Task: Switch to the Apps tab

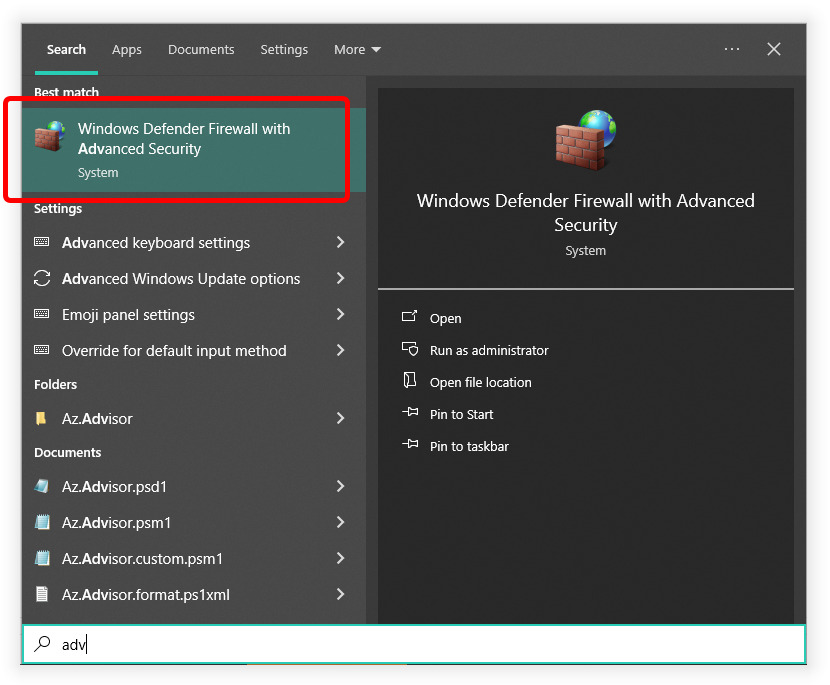Action: tap(127, 50)
